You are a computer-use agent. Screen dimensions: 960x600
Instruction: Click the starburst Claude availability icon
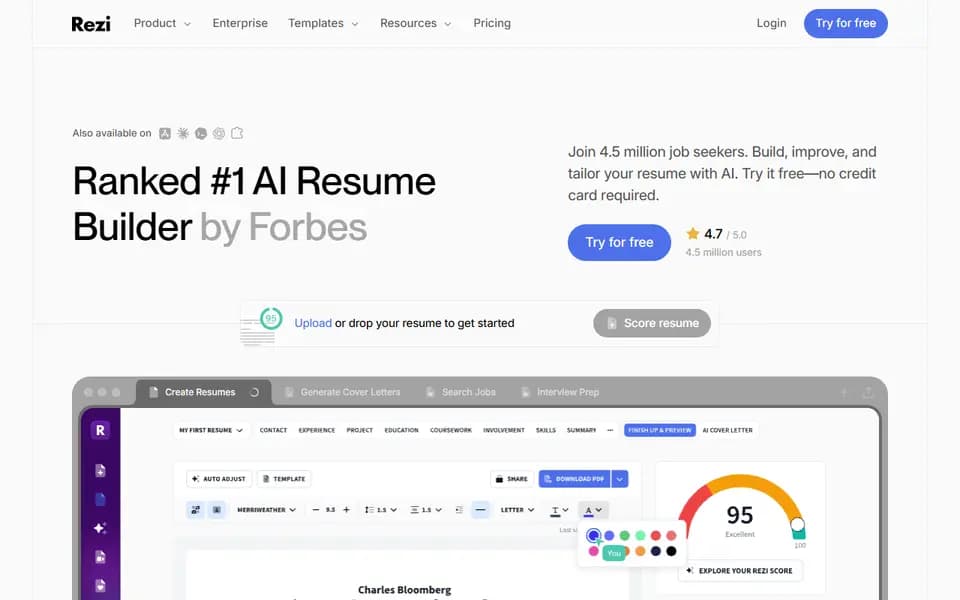182,133
